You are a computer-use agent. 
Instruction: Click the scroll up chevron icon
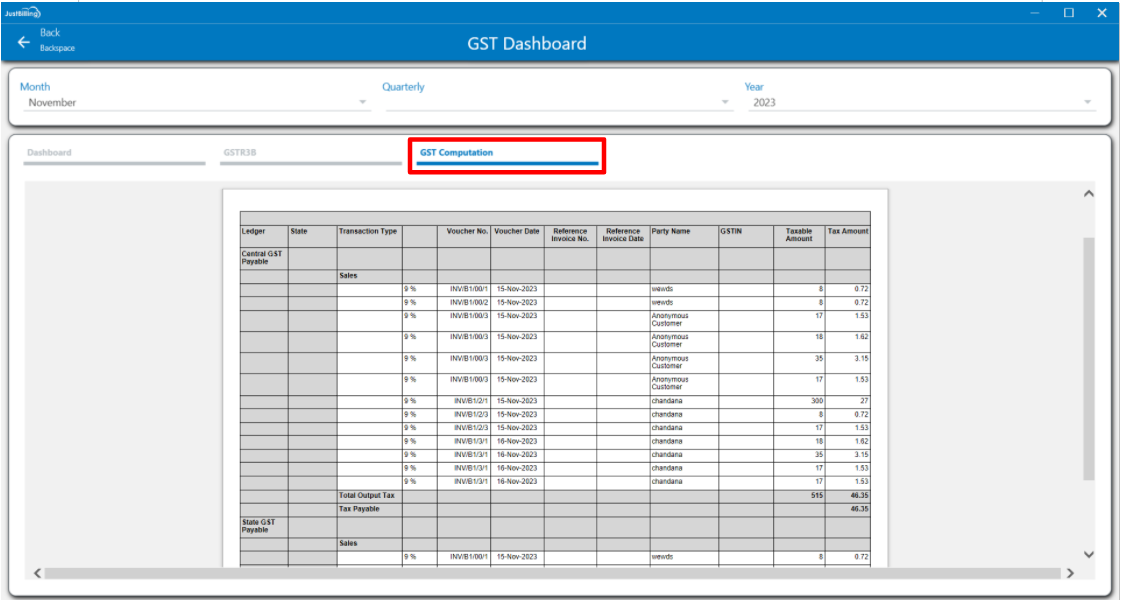(x=1089, y=193)
